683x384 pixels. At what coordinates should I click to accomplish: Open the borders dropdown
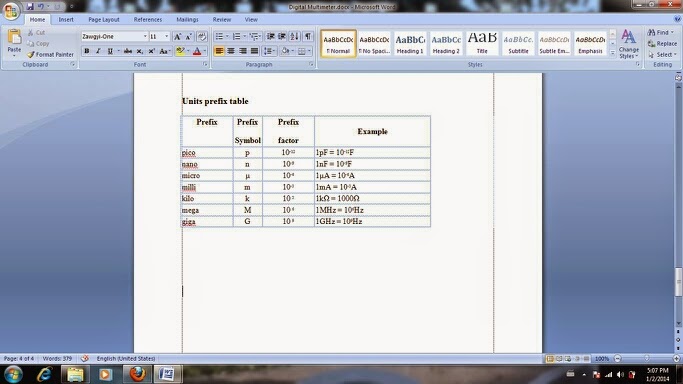pos(309,51)
